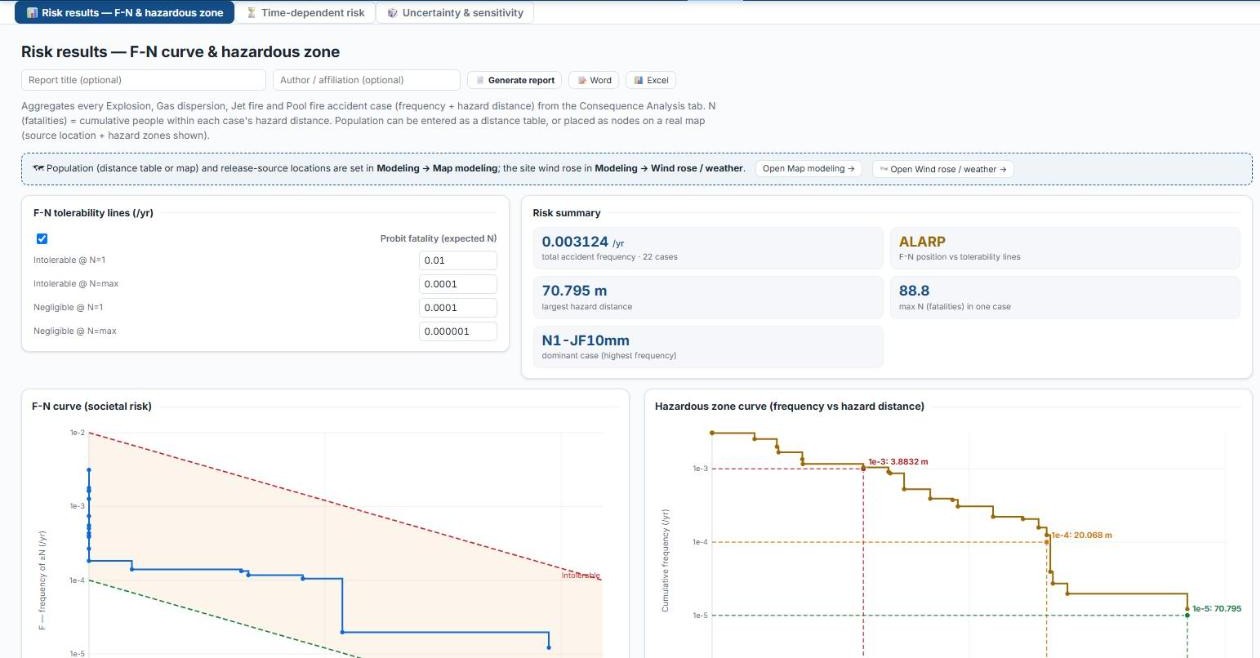The image size is (1260, 658).
Task: Click the F-N curve (societal risk) heading
Action: [x=92, y=406]
